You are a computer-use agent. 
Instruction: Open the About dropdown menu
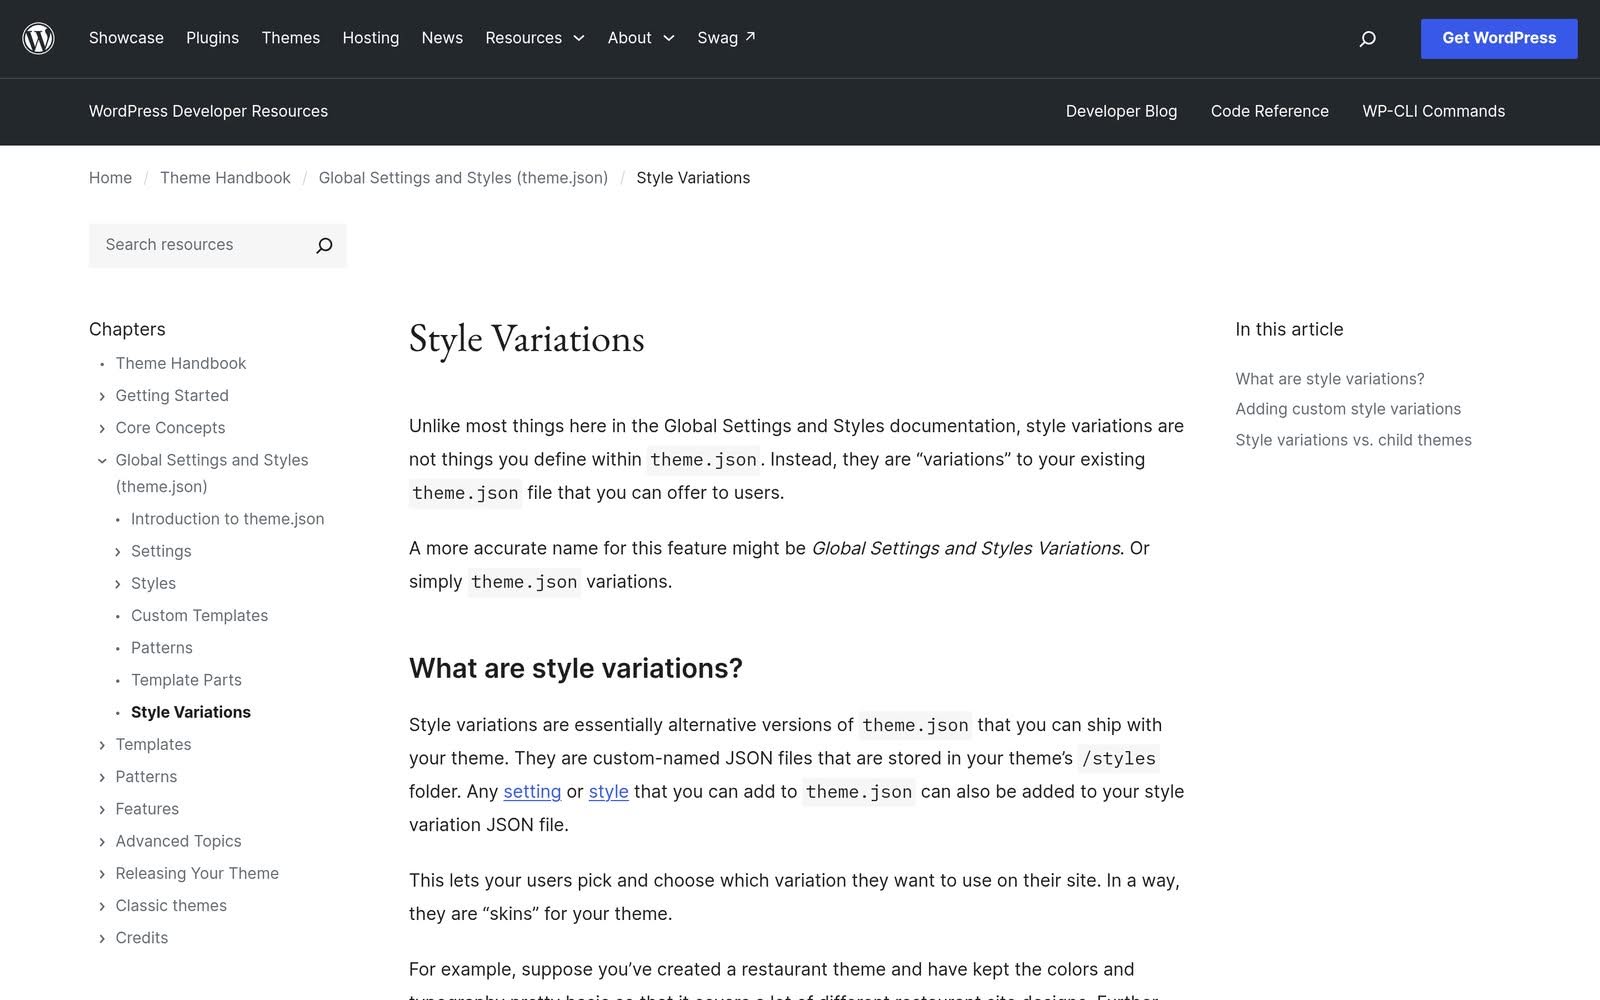click(x=641, y=38)
